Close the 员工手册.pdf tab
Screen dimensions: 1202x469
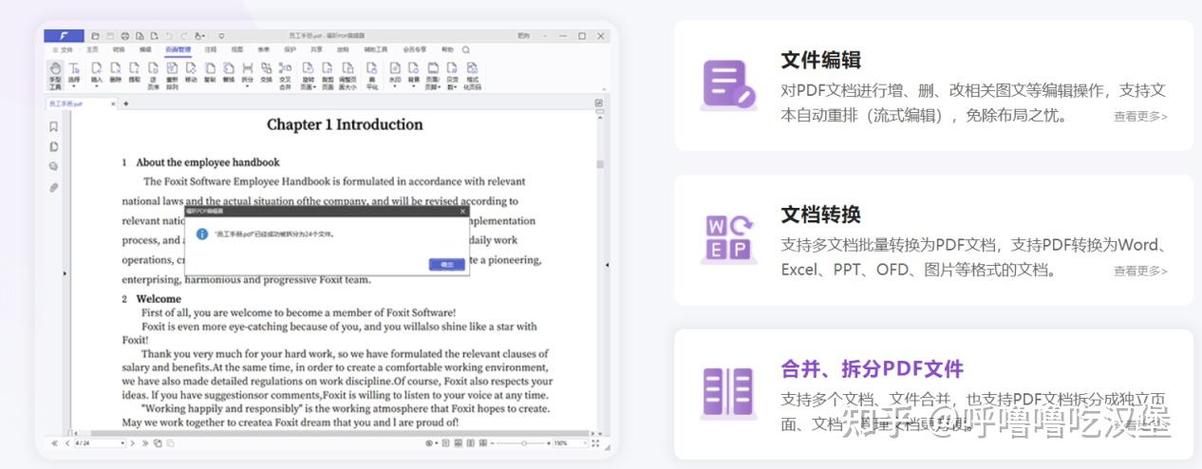coord(113,103)
